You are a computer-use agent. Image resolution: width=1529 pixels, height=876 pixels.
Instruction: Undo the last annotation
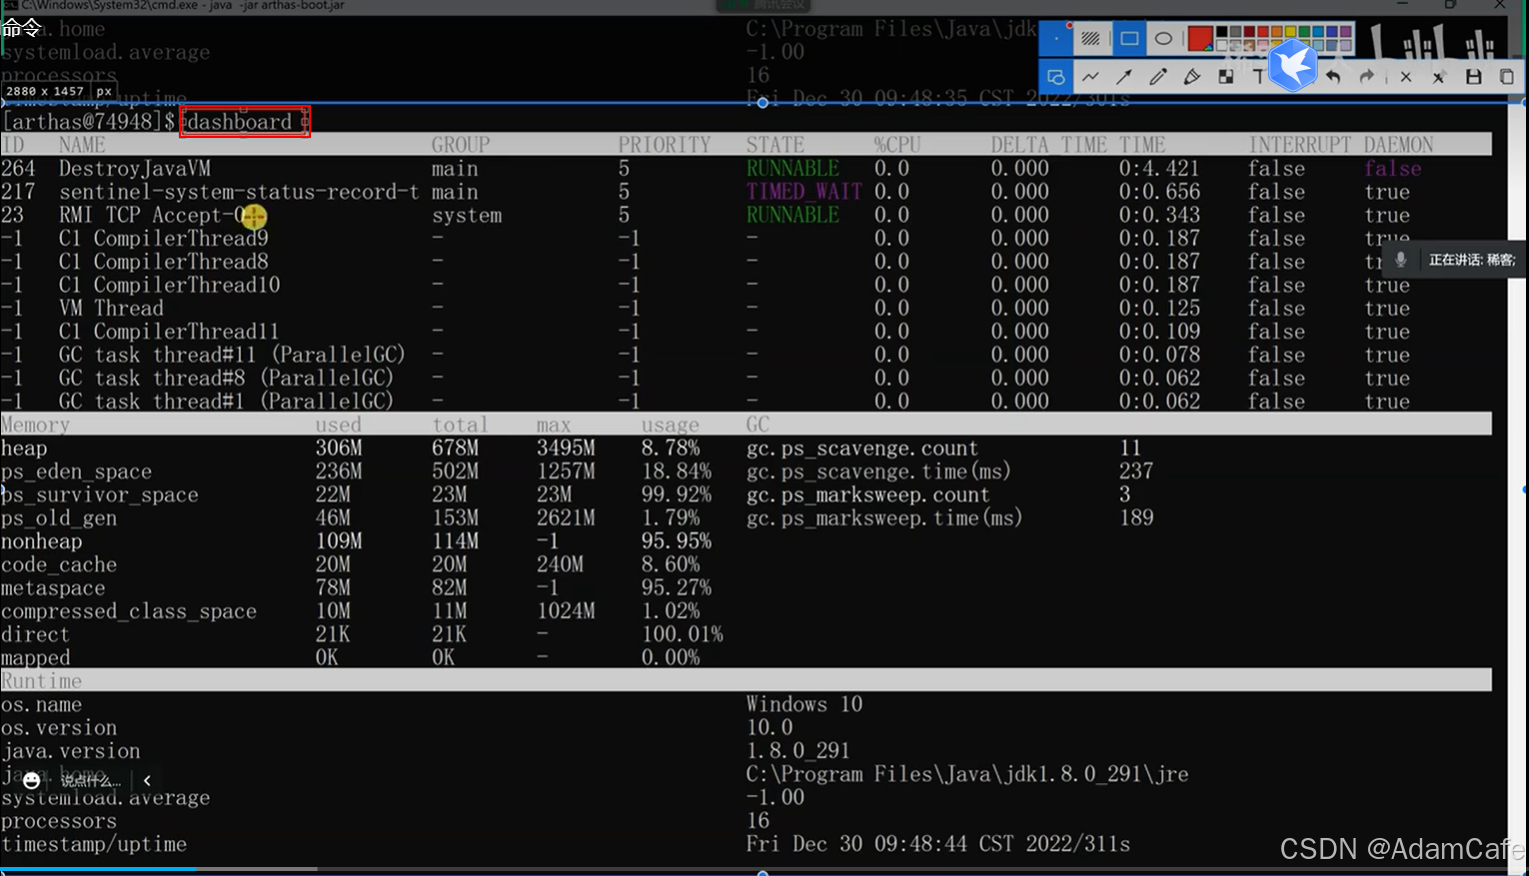click(1333, 77)
